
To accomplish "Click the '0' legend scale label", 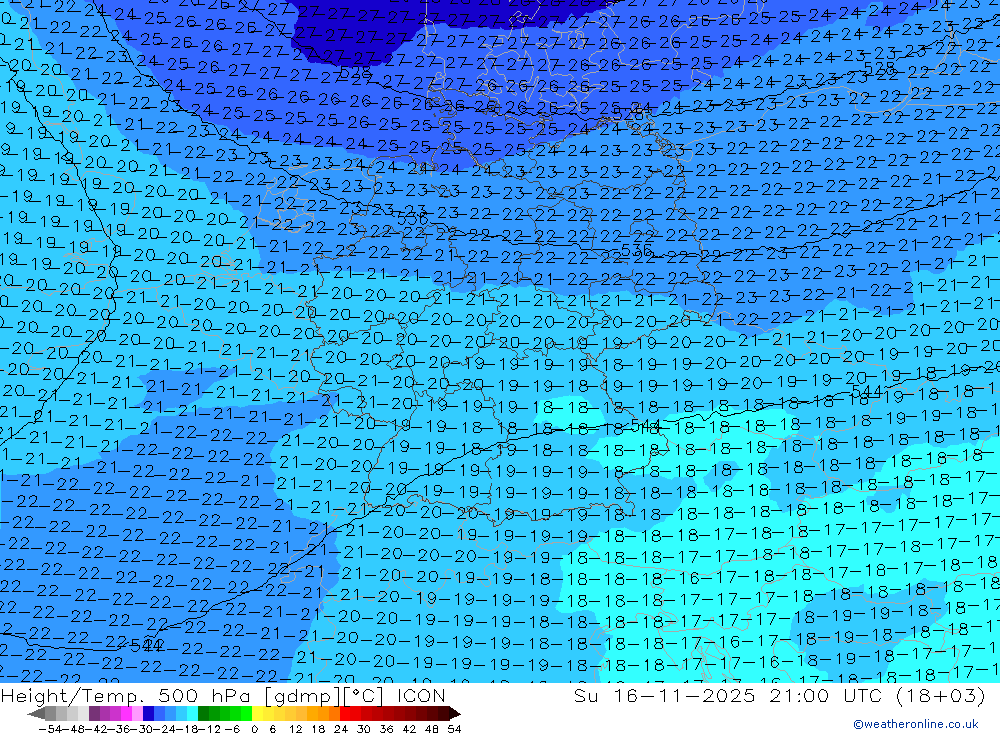I will [x=254, y=729].
